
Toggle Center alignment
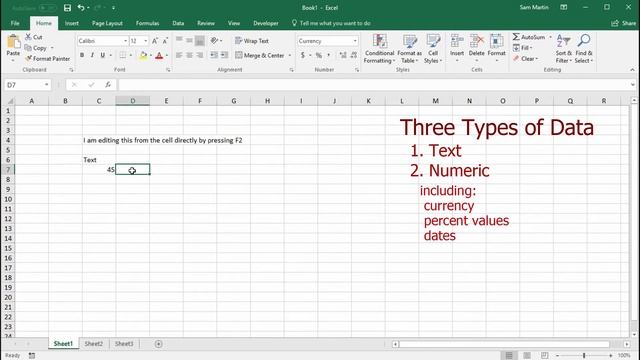pos(189,55)
